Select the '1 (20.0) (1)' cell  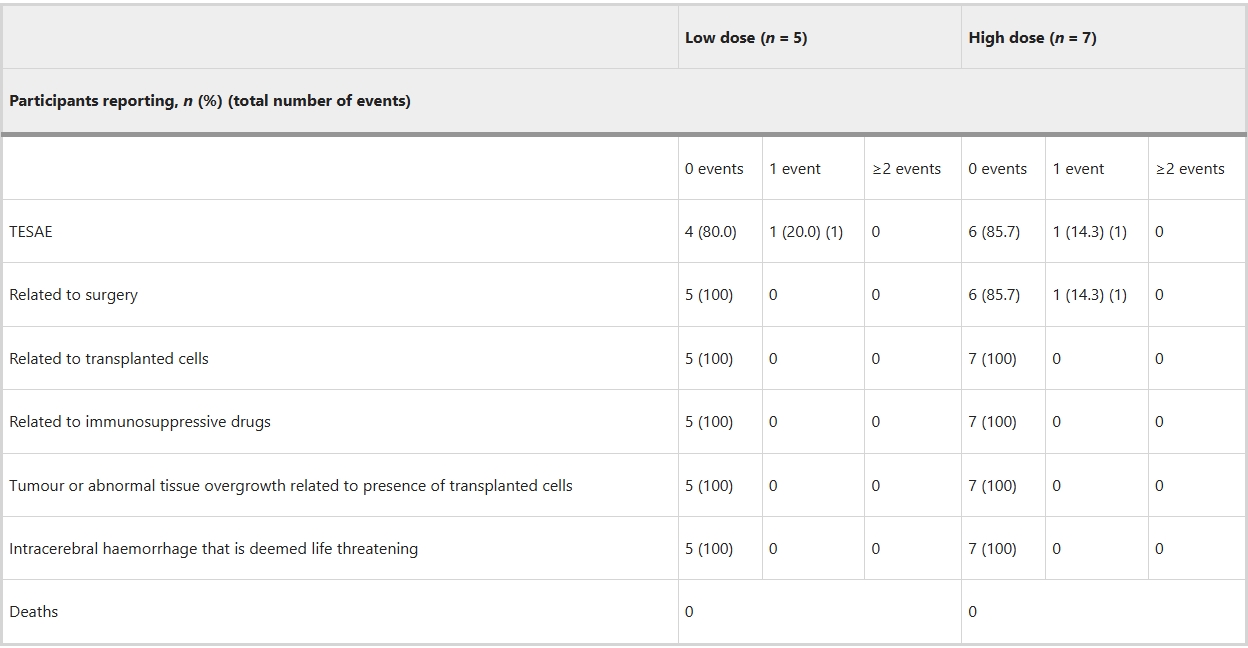click(806, 232)
